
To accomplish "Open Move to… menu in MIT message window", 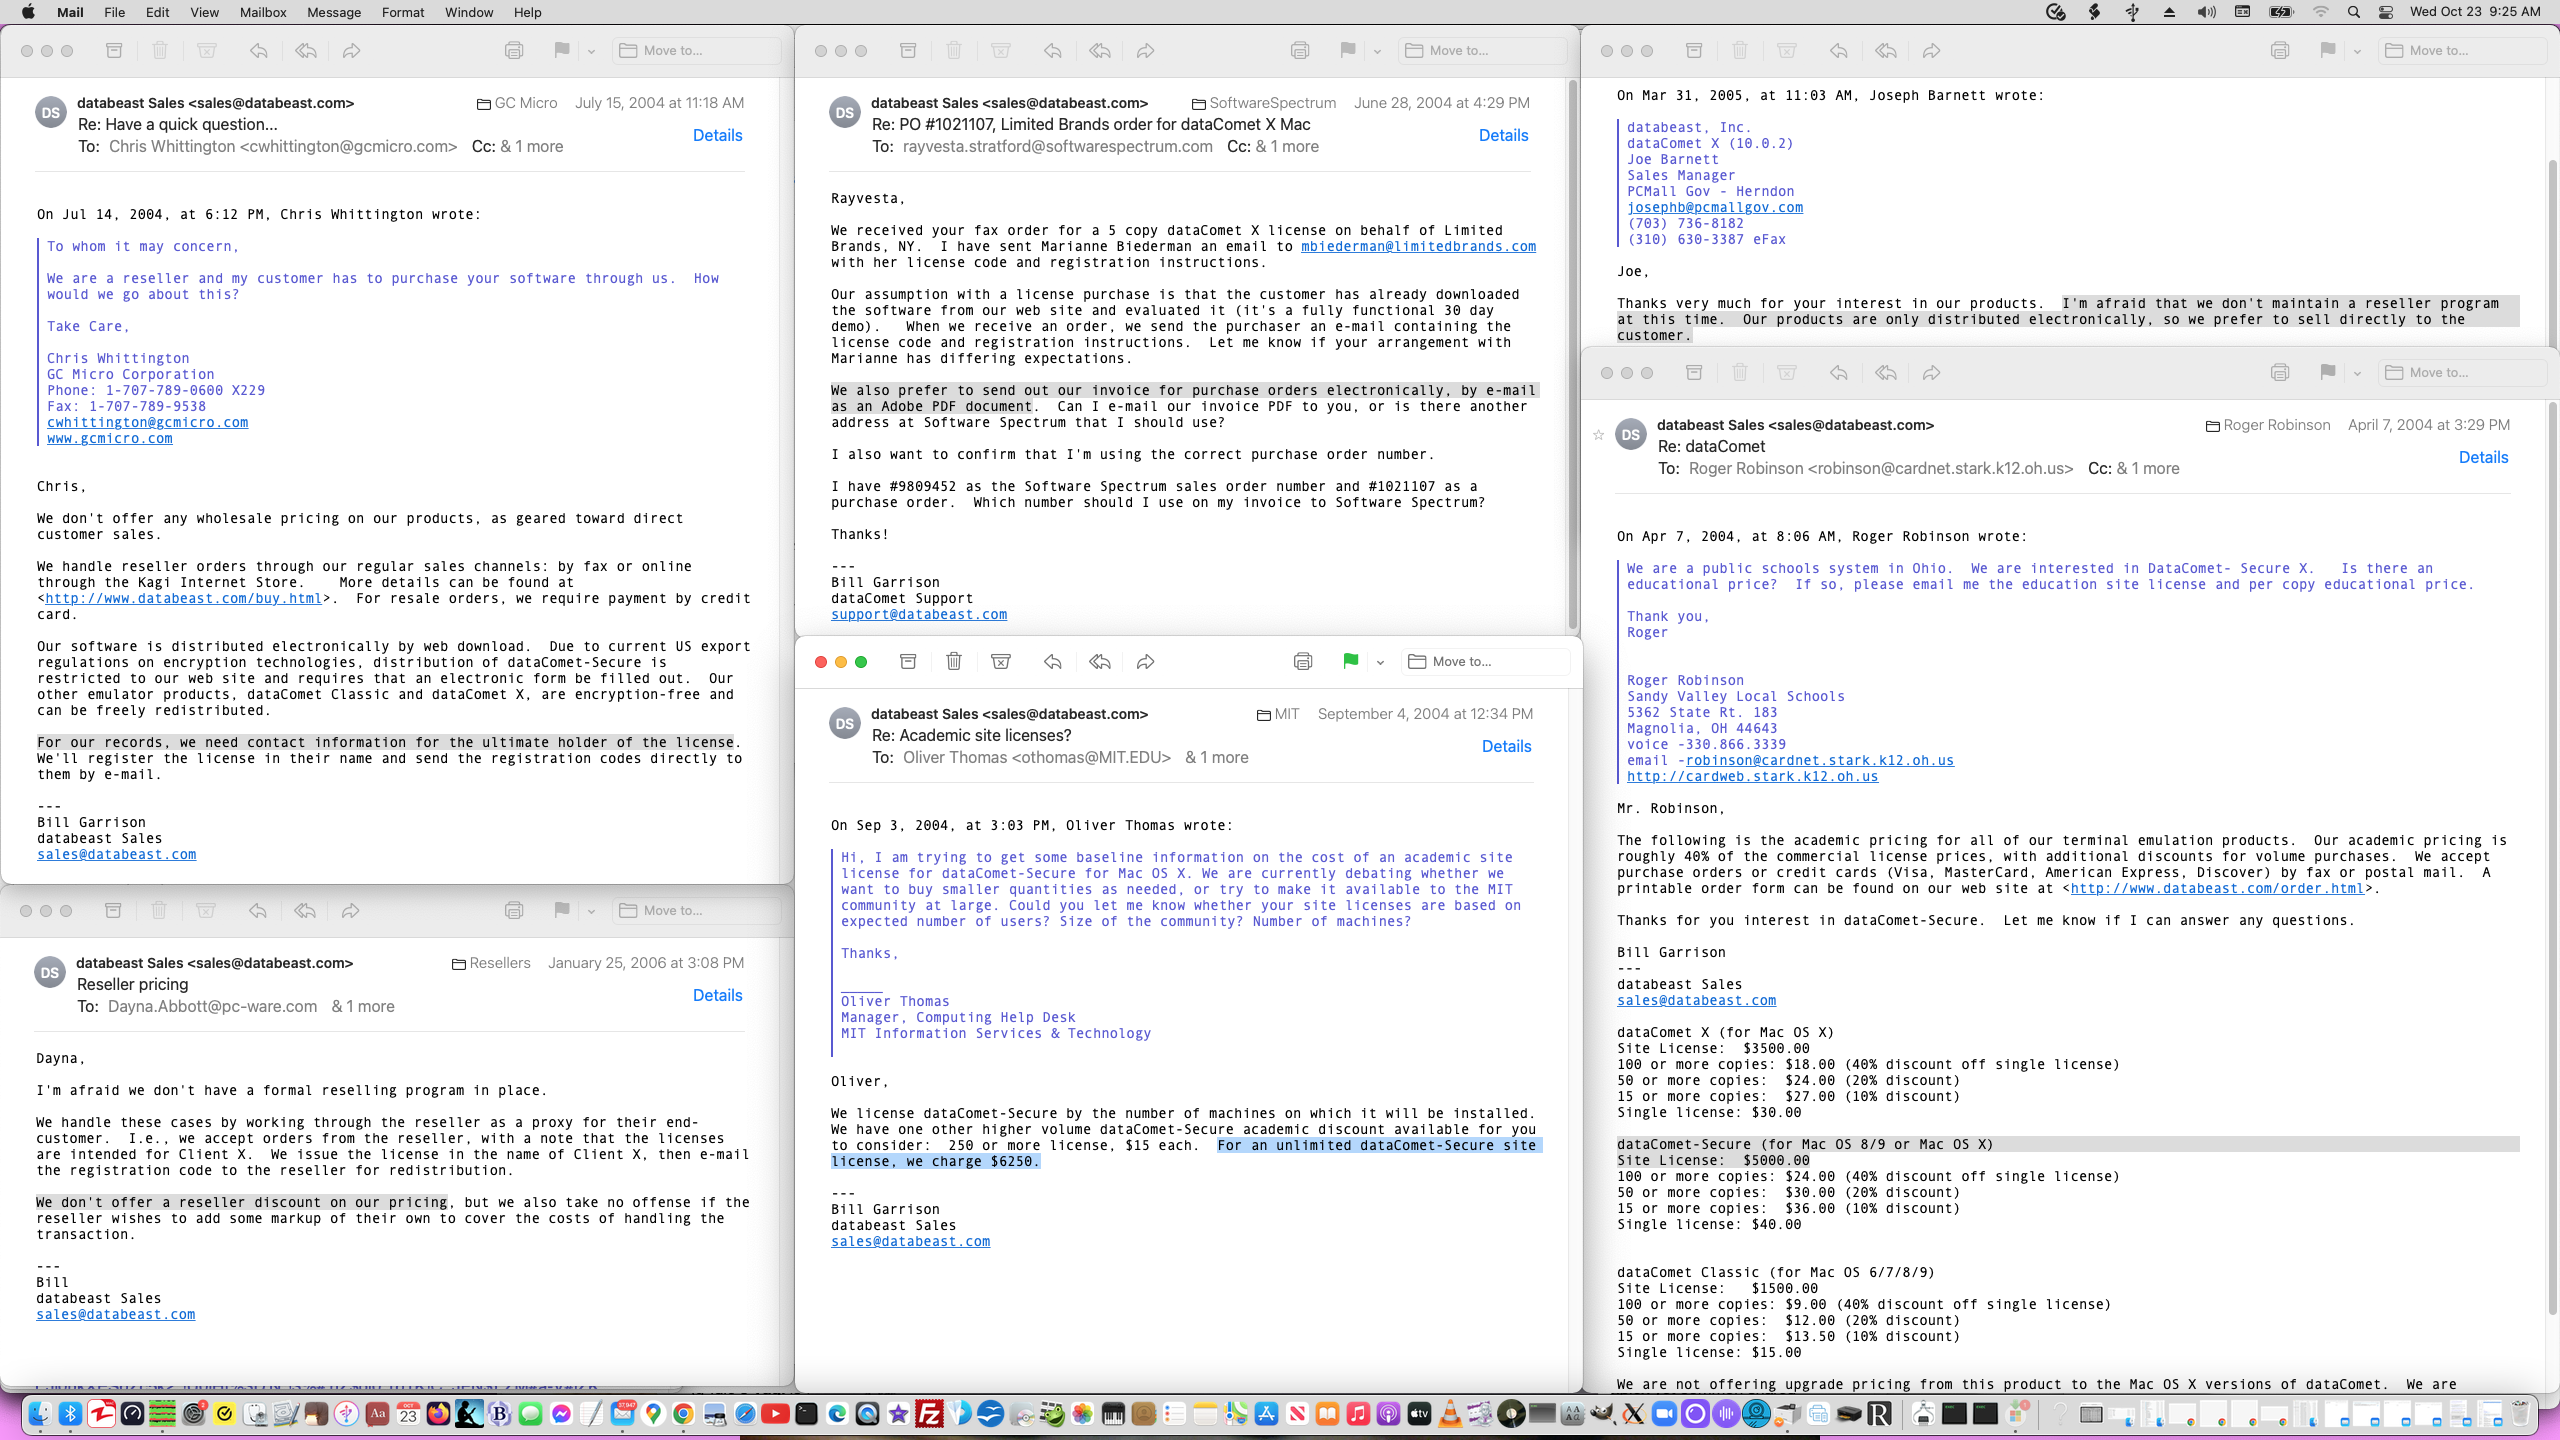I will [1484, 662].
